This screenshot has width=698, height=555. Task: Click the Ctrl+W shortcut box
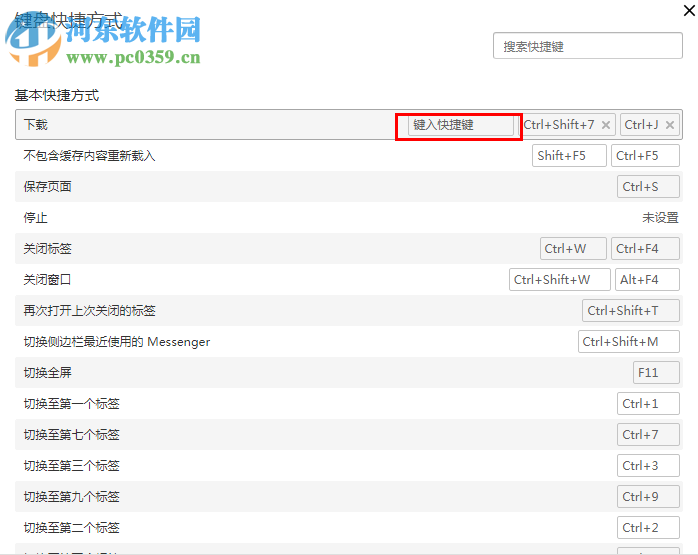pyautogui.click(x=573, y=248)
